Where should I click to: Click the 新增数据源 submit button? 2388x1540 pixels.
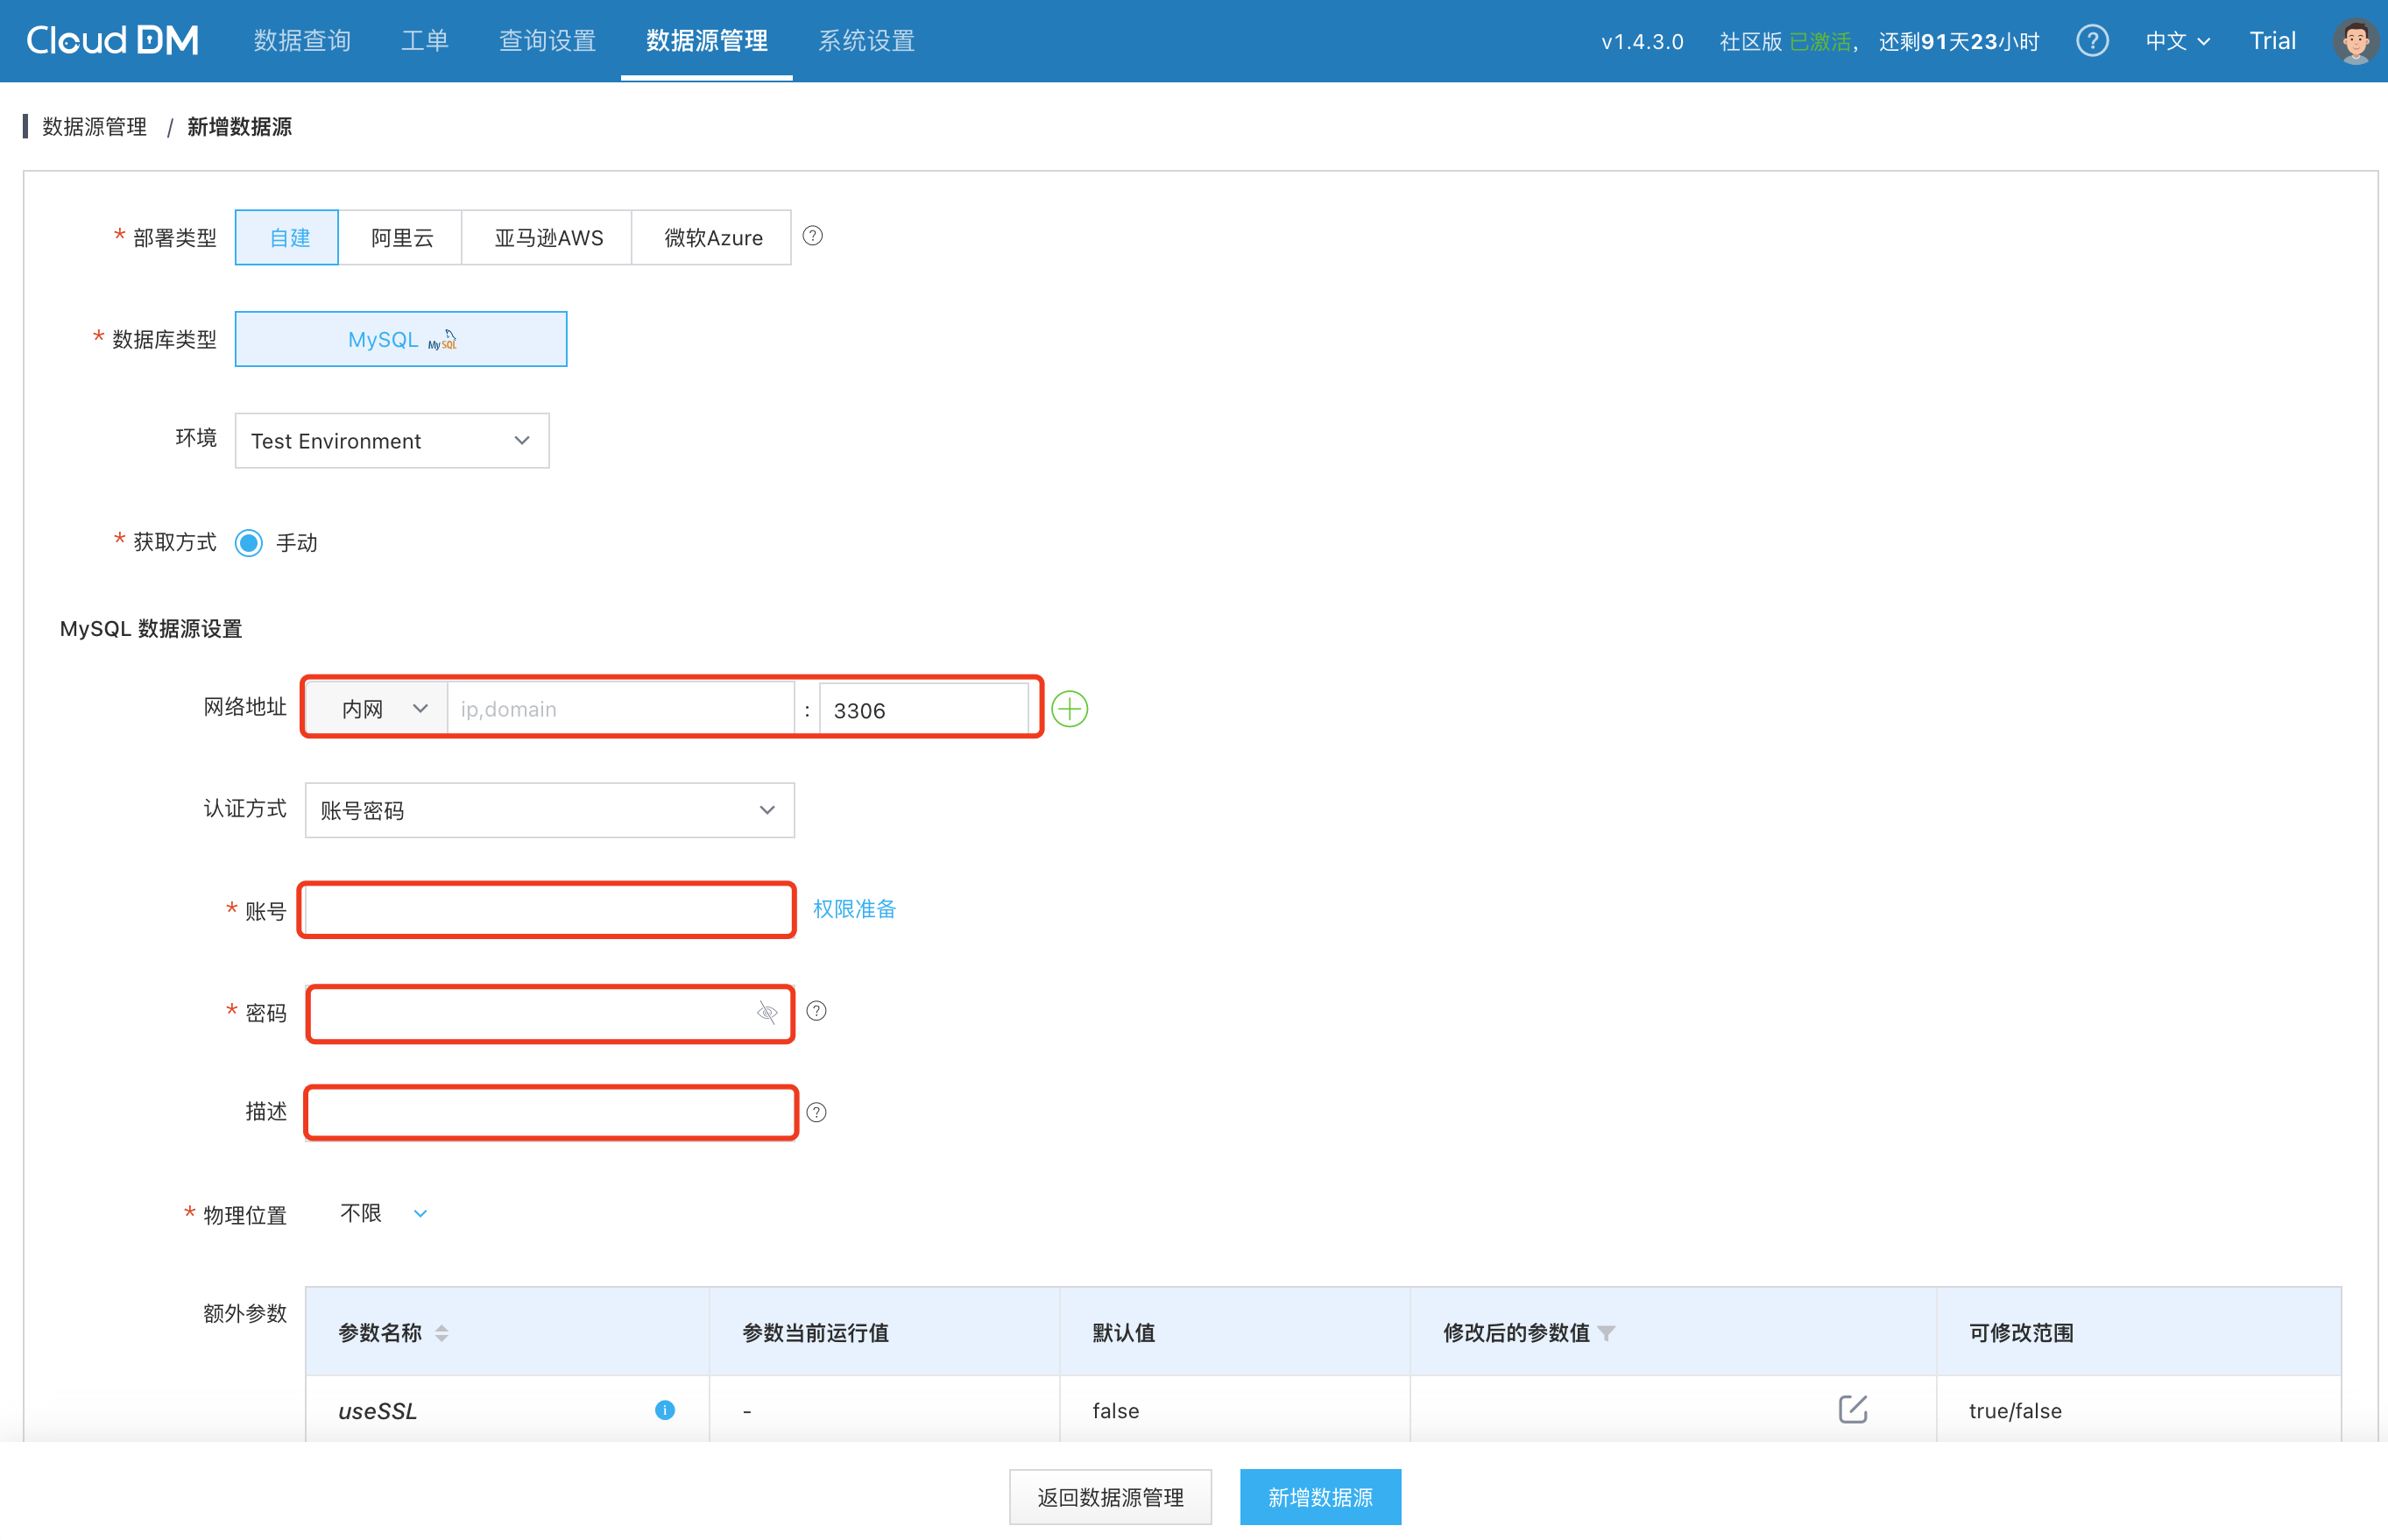[x=1319, y=1496]
